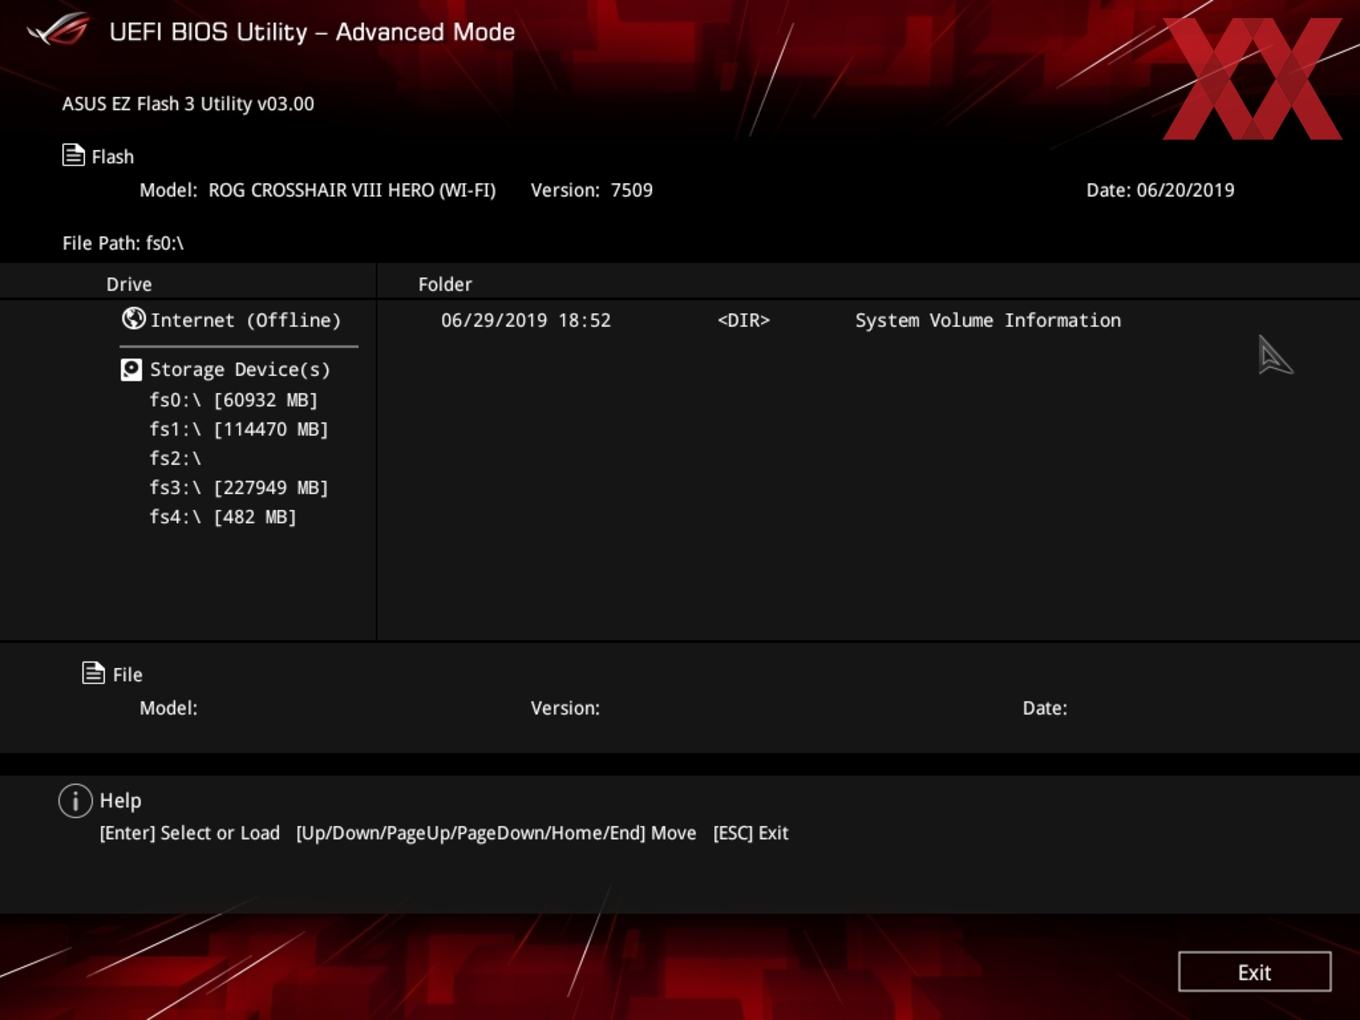Choose drive fs4:\ [482 MB]
Viewport: 1360px width, 1020px height.
[222, 517]
